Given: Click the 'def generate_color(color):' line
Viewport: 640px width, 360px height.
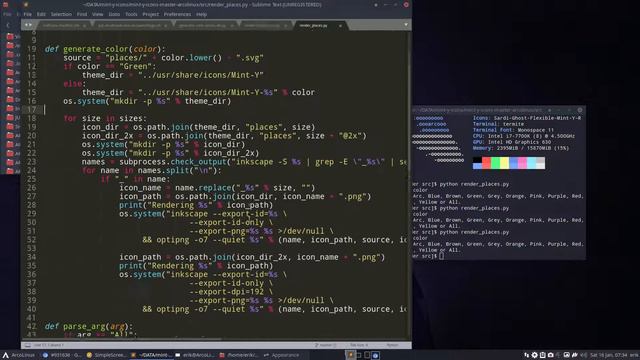Looking at the screenshot, I should 105,49.
